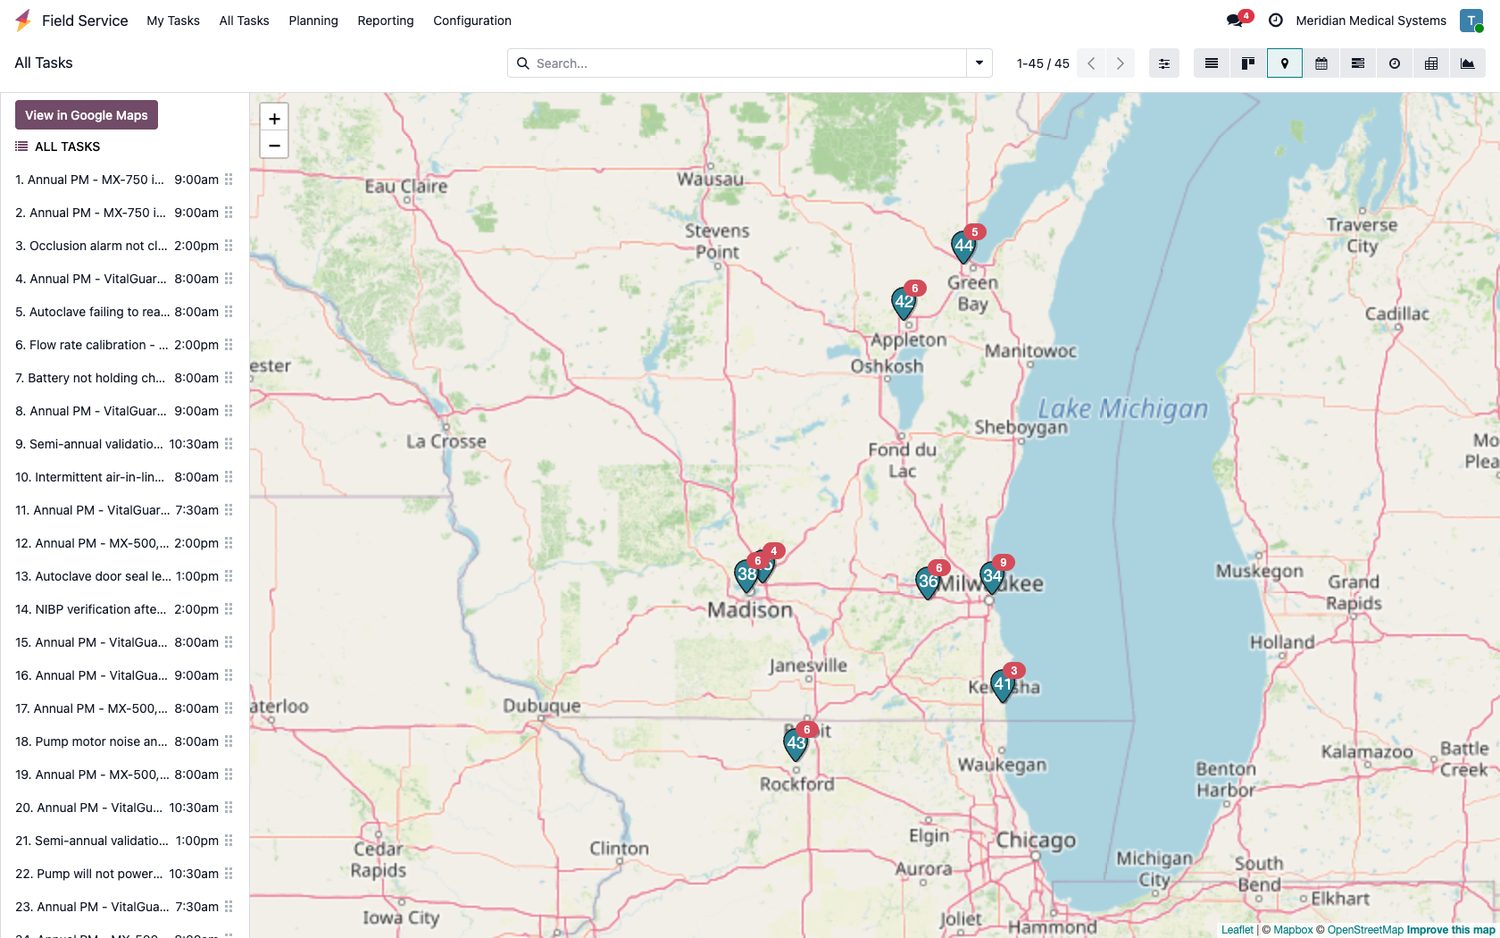The height and width of the screenshot is (938, 1500).
Task: Open the user avatar menu
Action: (x=1471, y=20)
